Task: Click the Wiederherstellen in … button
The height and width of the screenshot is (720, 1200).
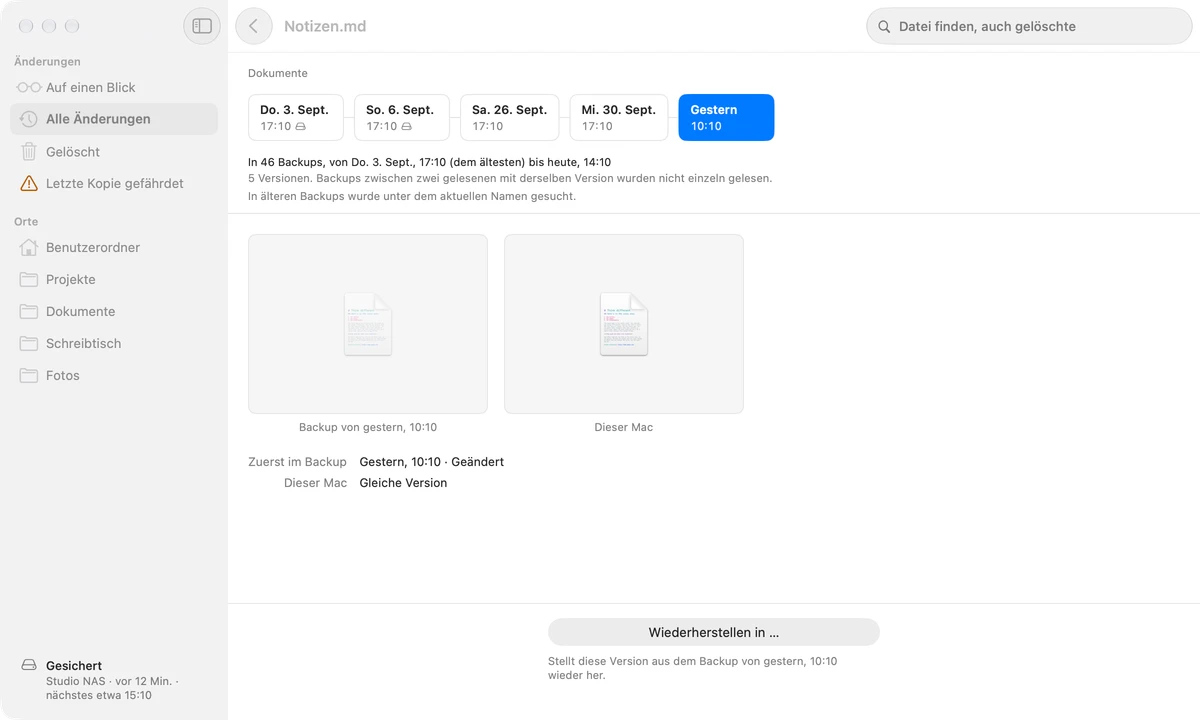Action: pos(714,632)
